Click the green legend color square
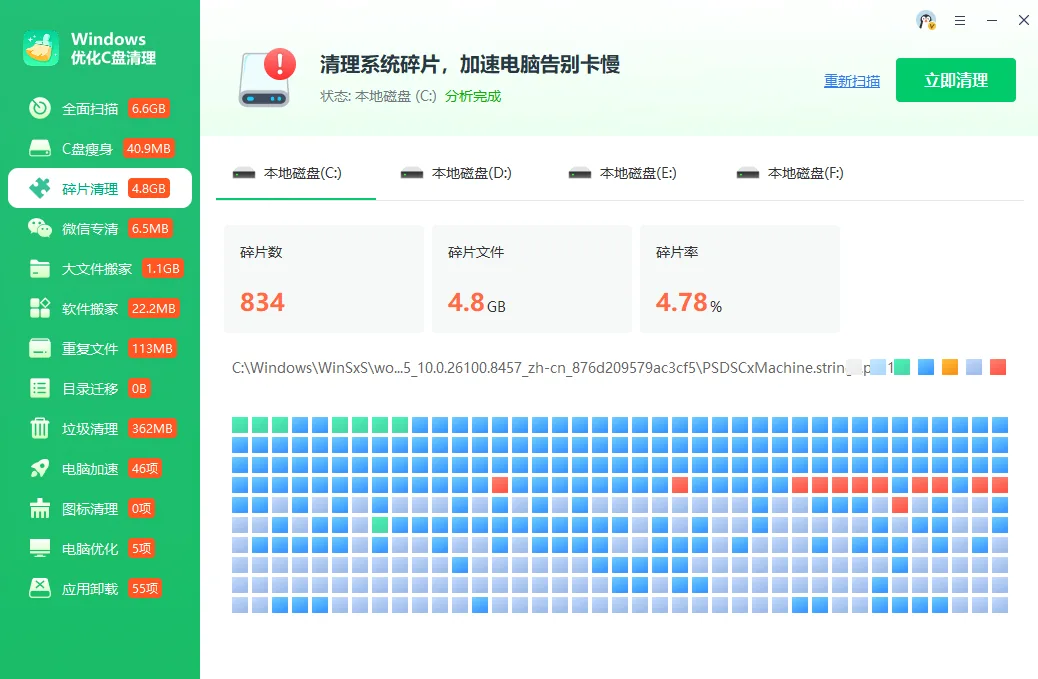The width and height of the screenshot is (1038, 679). [x=902, y=367]
